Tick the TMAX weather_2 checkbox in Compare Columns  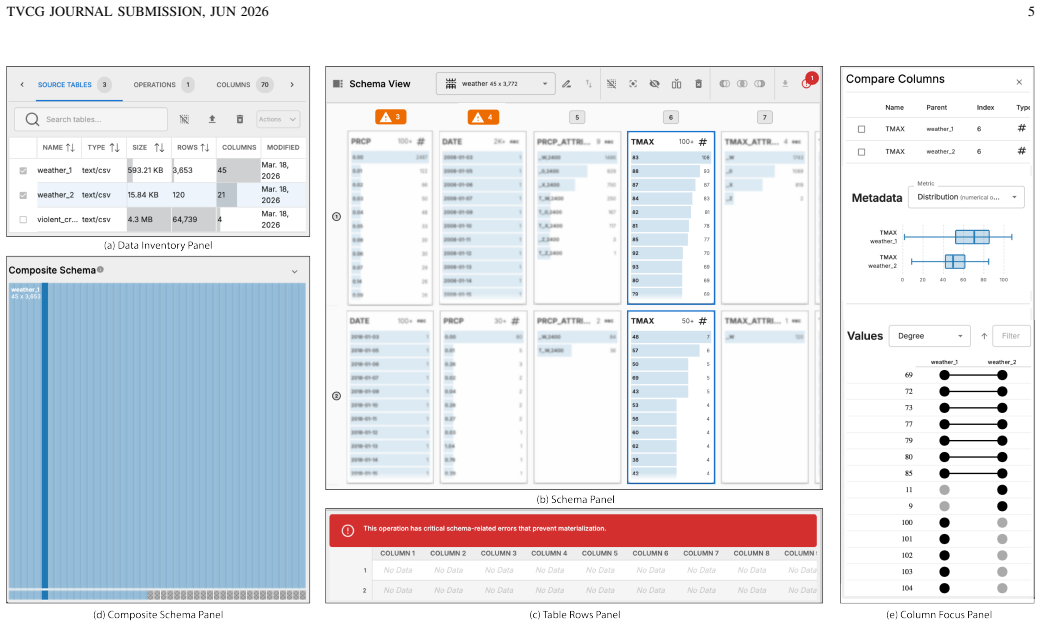pyautogui.click(x=862, y=152)
